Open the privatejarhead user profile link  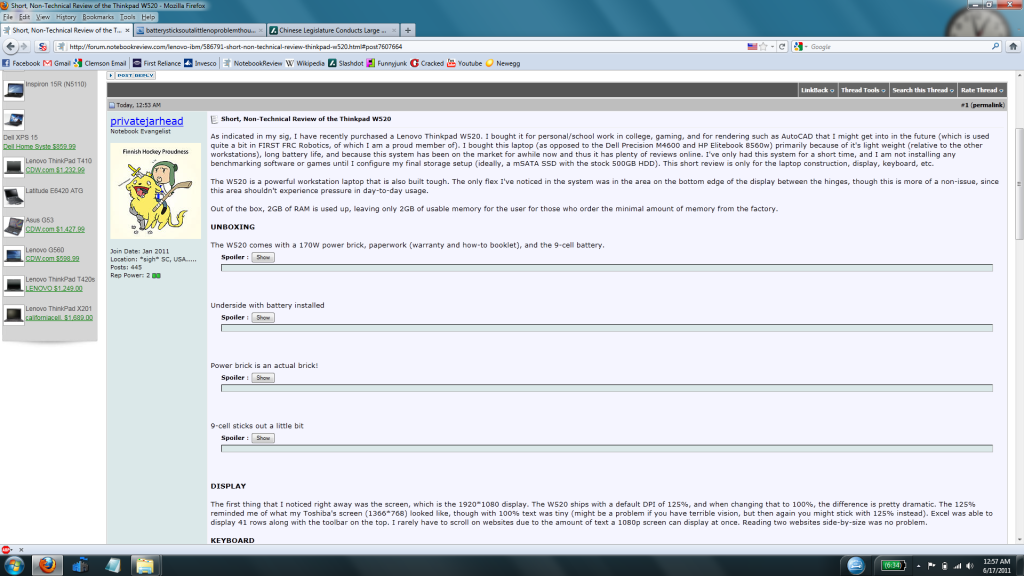(146, 121)
